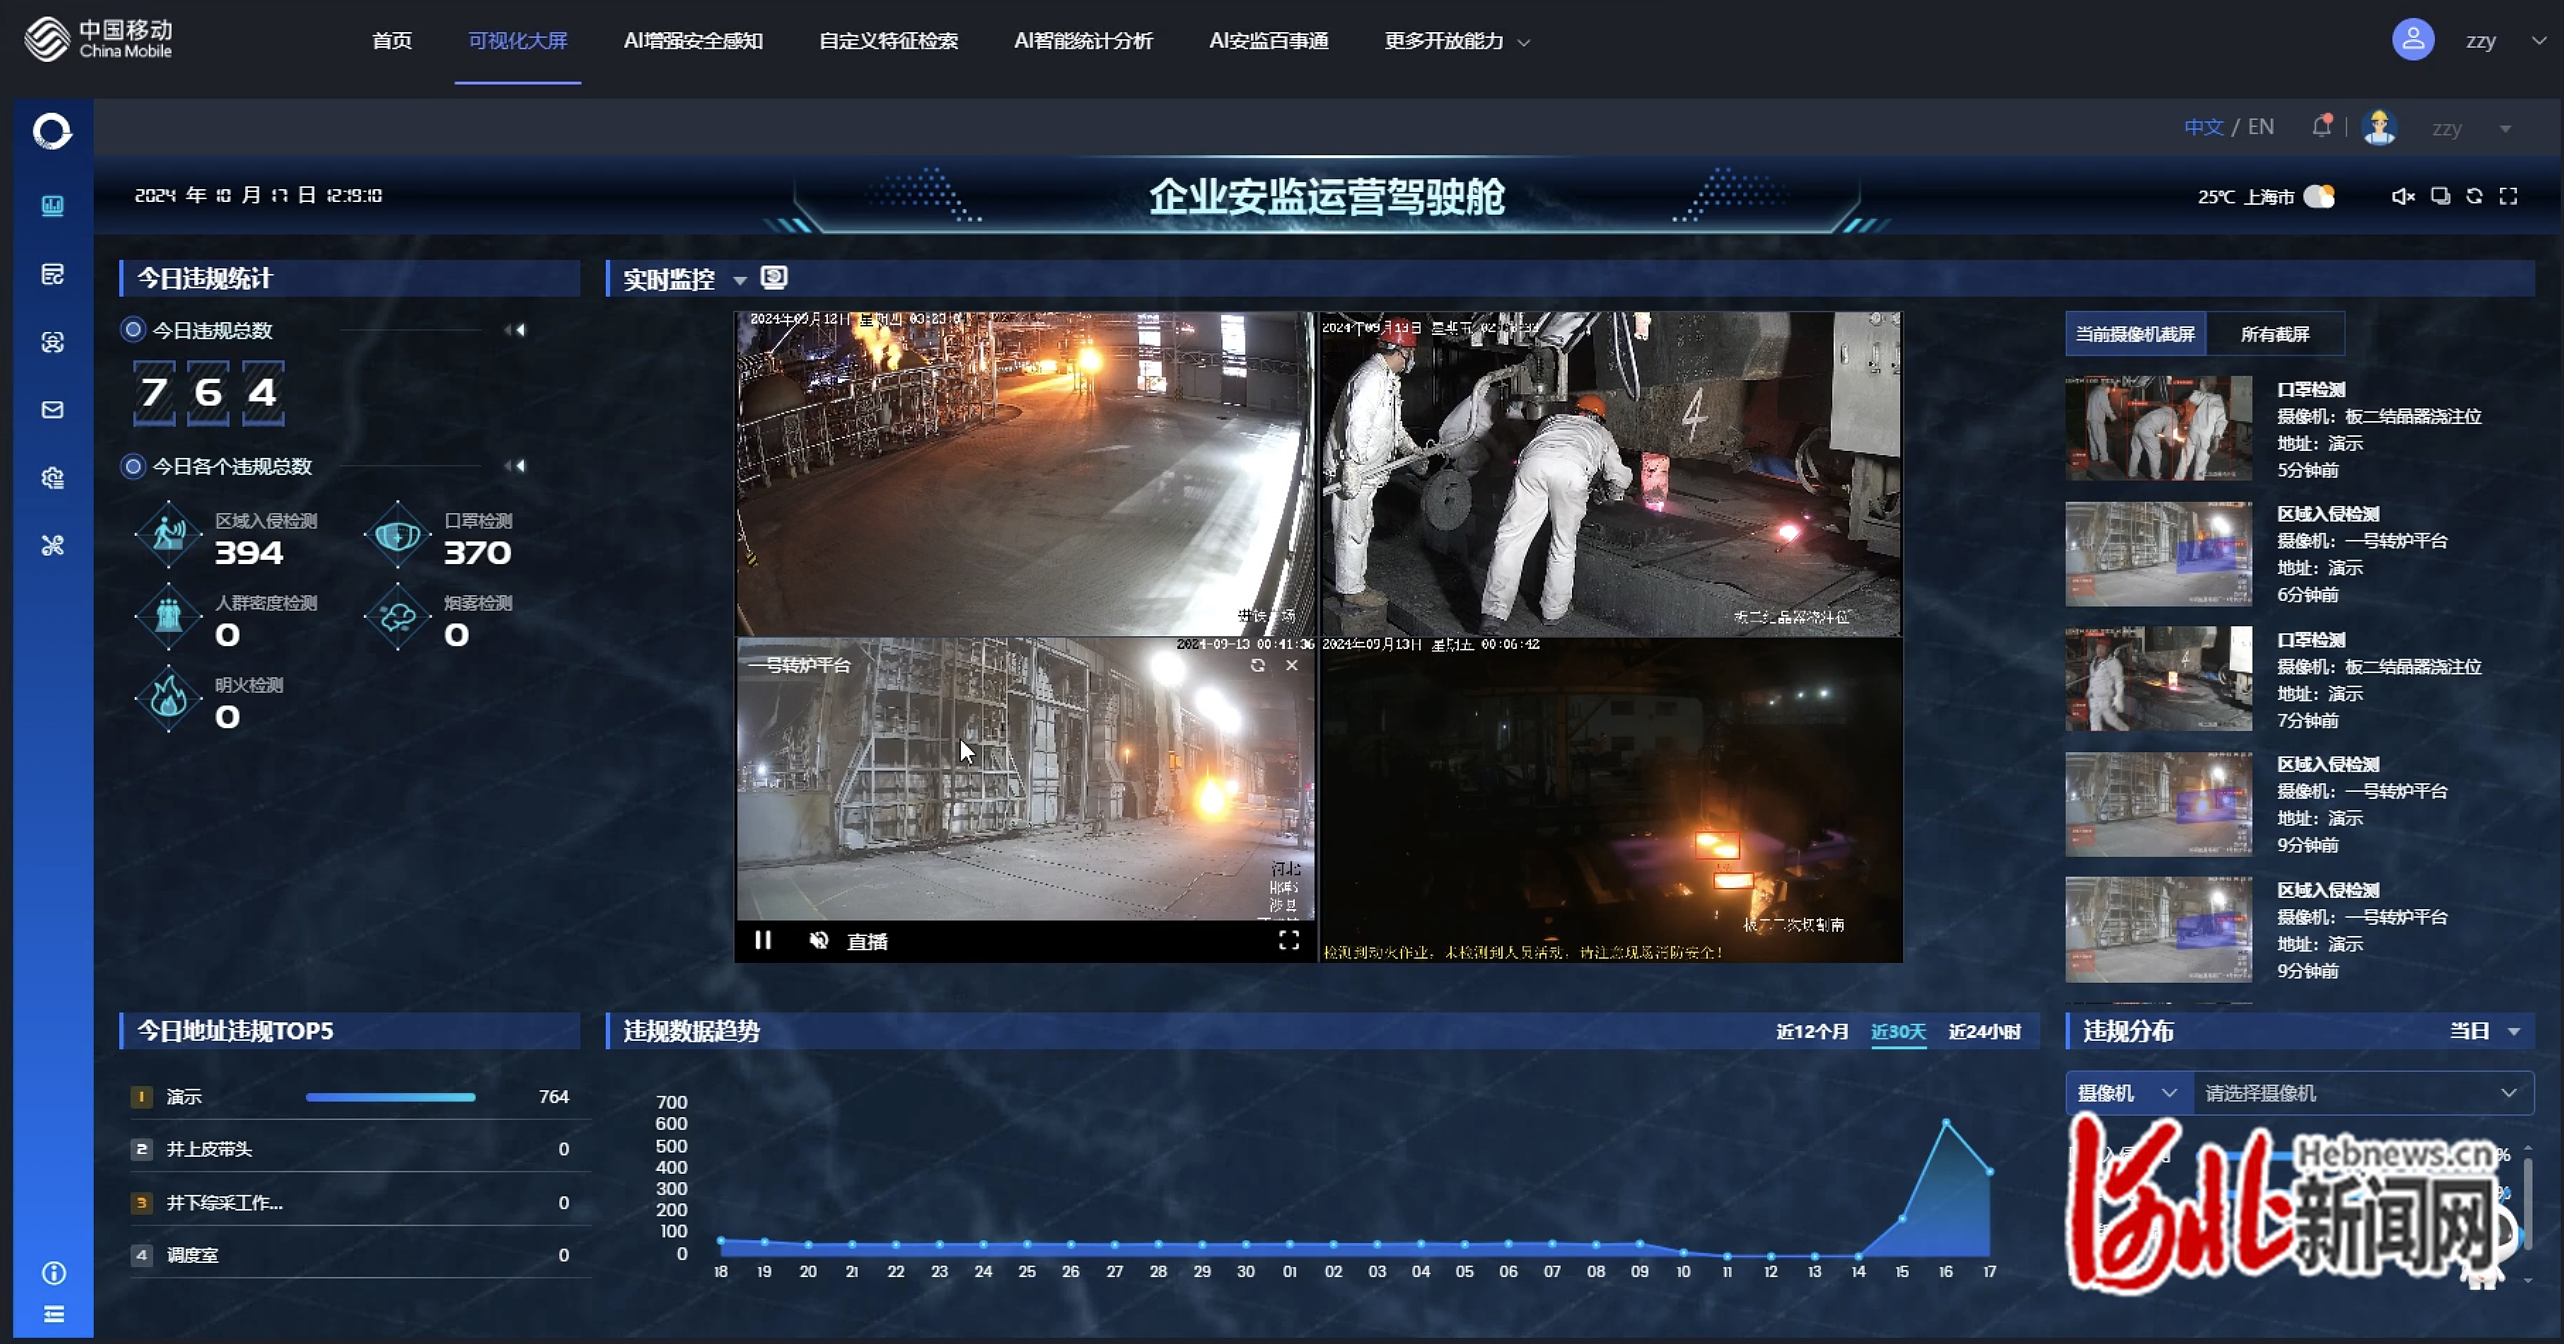Open AI增强安全感知 in navigation
This screenshot has width=2564, height=1344.
pyautogui.click(x=693, y=41)
